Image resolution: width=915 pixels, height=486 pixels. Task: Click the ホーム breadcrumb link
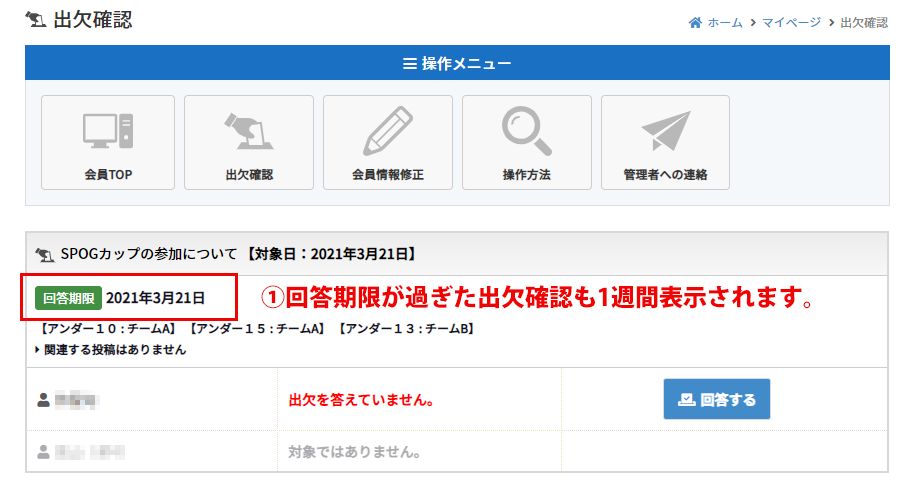click(724, 22)
